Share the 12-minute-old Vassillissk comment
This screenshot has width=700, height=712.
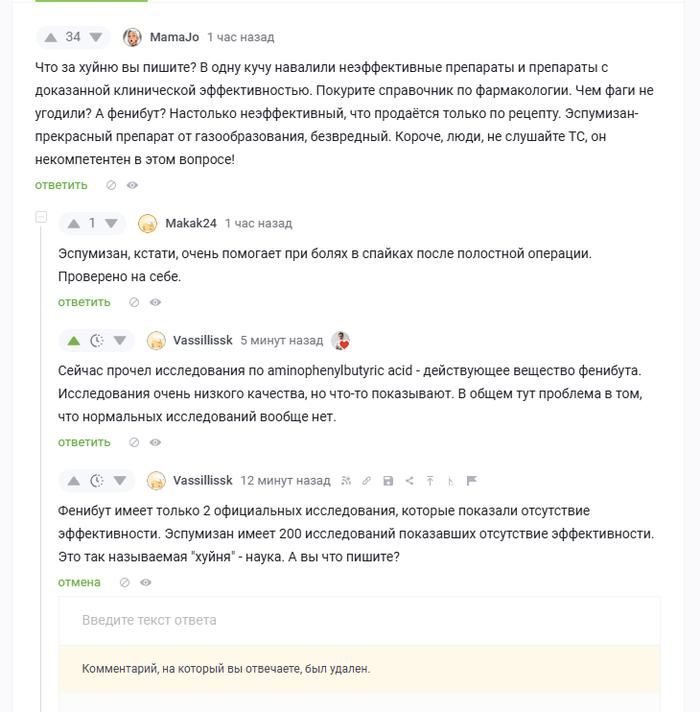click(409, 481)
